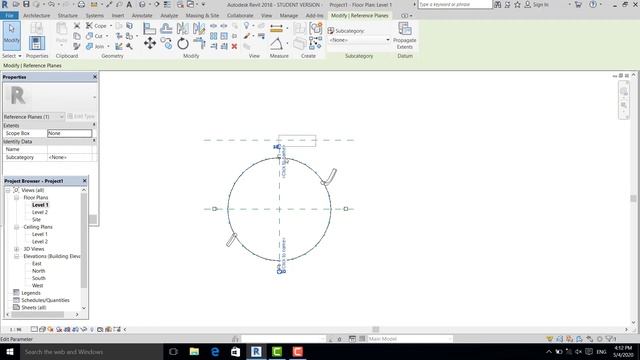This screenshot has width=640, height=360.
Task: Click the Align tool icon
Action: pos(149,29)
